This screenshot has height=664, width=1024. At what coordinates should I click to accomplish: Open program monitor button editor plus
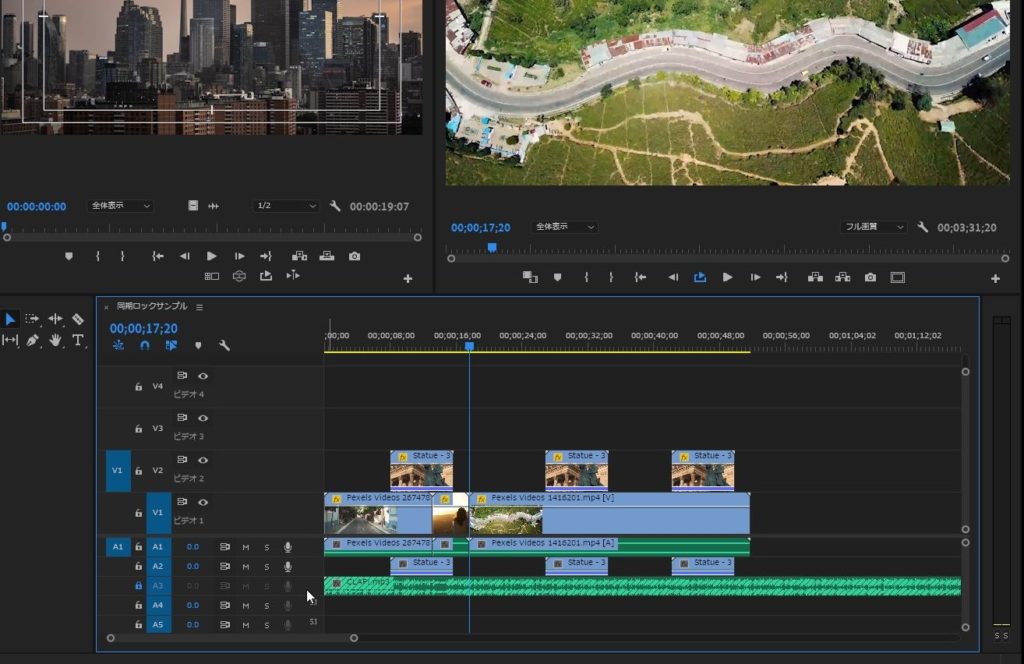pos(995,279)
